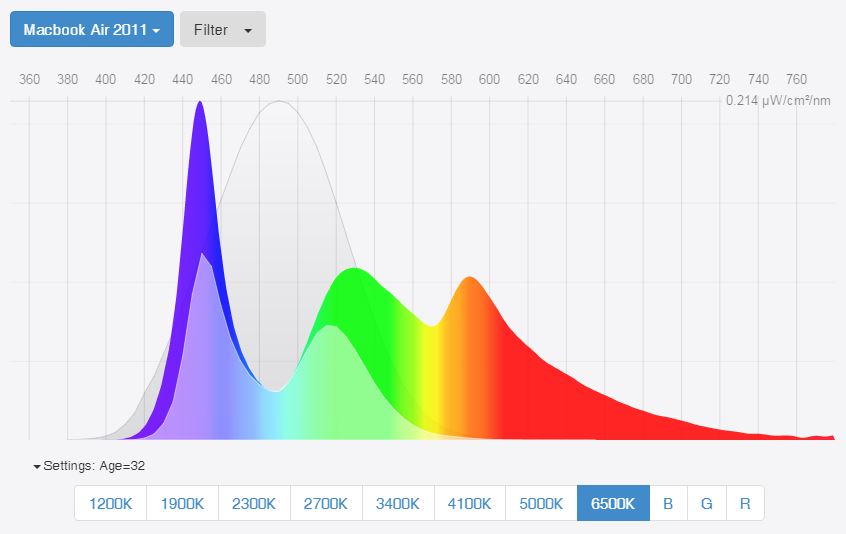Show the green channel with G button
846x534 pixels.
706,503
